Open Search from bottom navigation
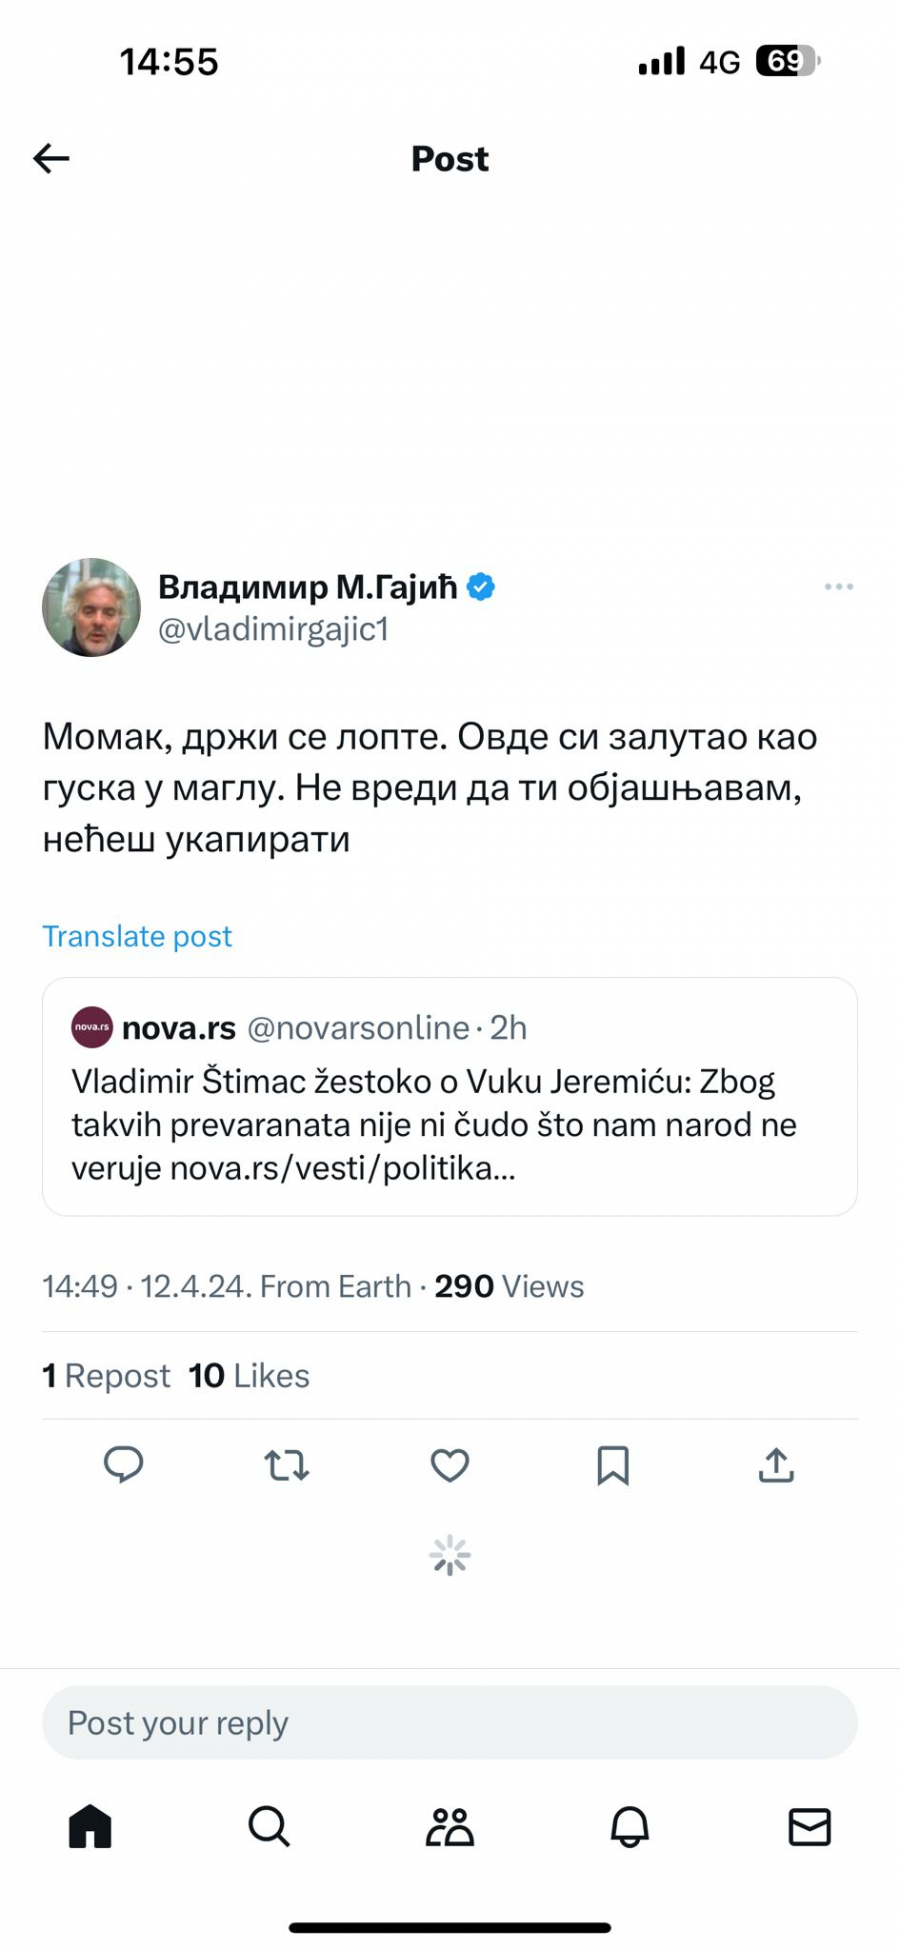Viewport: 900px width, 1950px height. click(x=269, y=1826)
